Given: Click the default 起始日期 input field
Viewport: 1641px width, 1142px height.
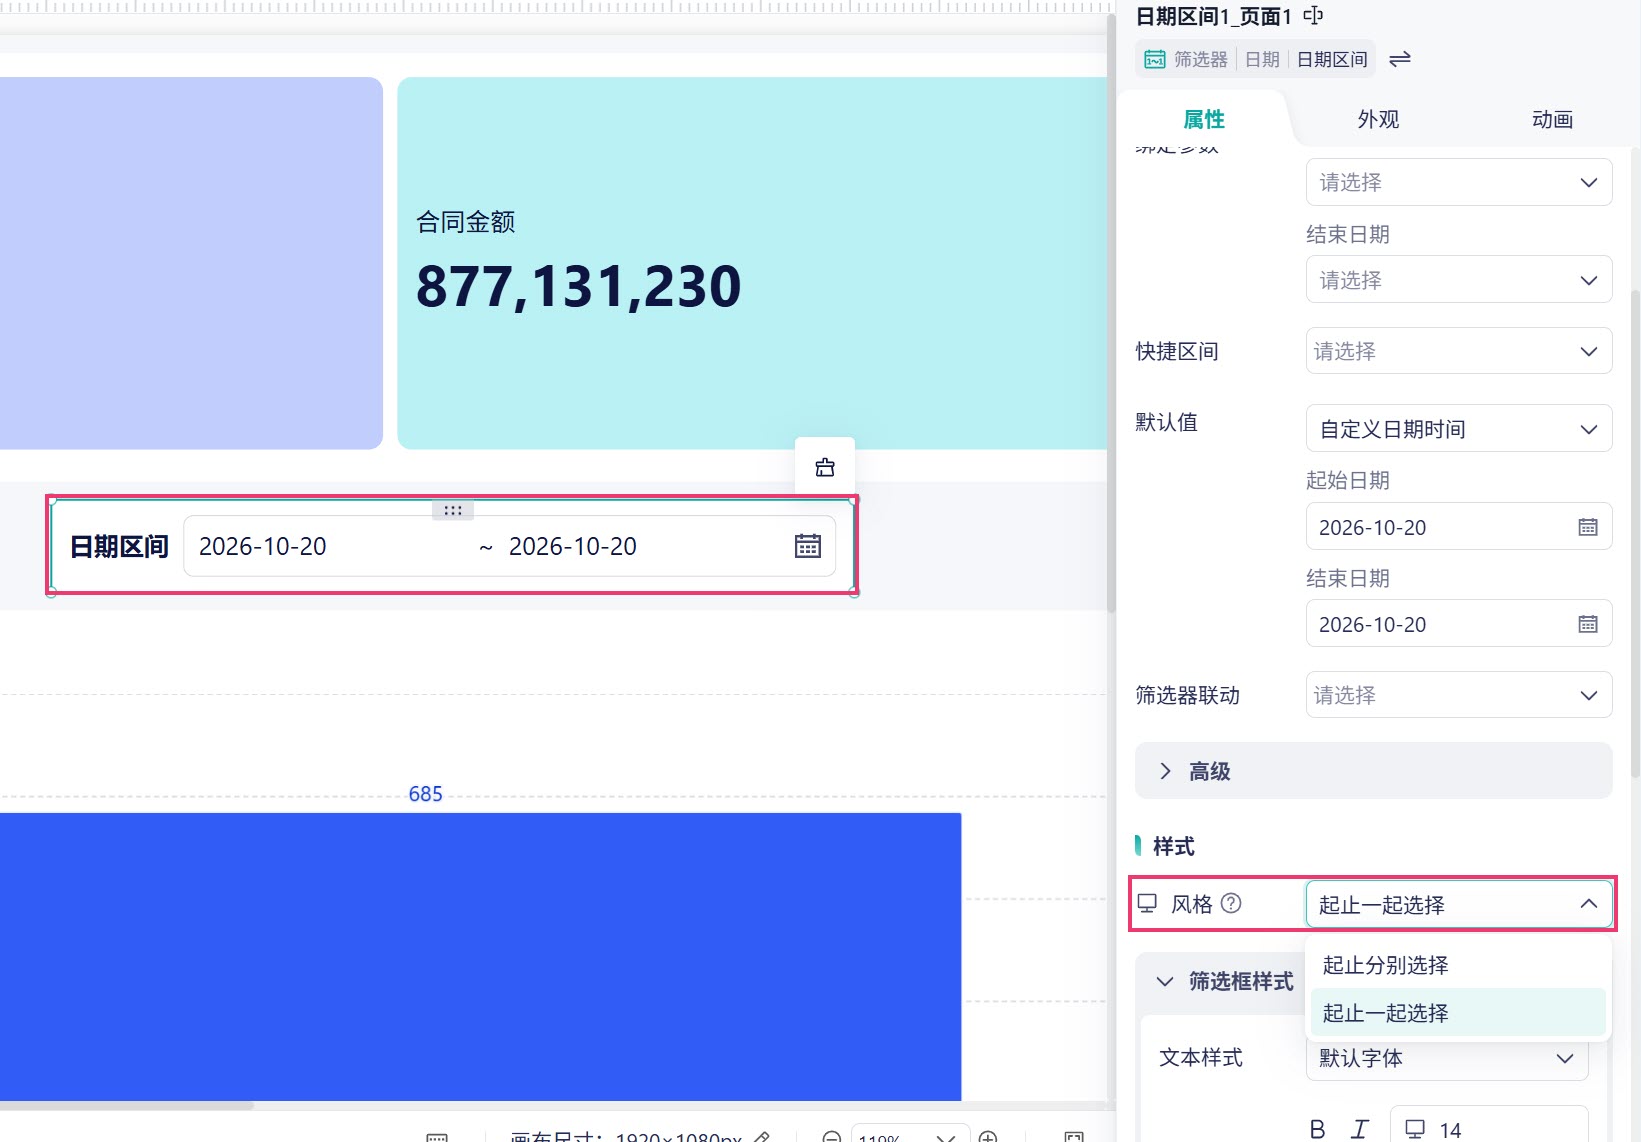Looking at the screenshot, I should click(x=1459, y=527).
